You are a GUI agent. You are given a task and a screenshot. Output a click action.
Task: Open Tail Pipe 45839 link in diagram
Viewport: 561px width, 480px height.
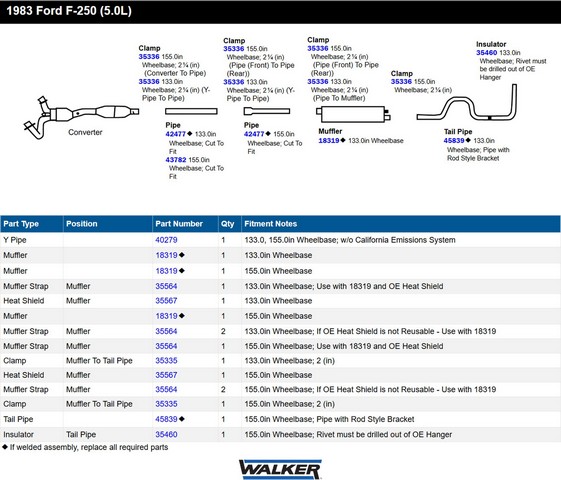(454, 141)
